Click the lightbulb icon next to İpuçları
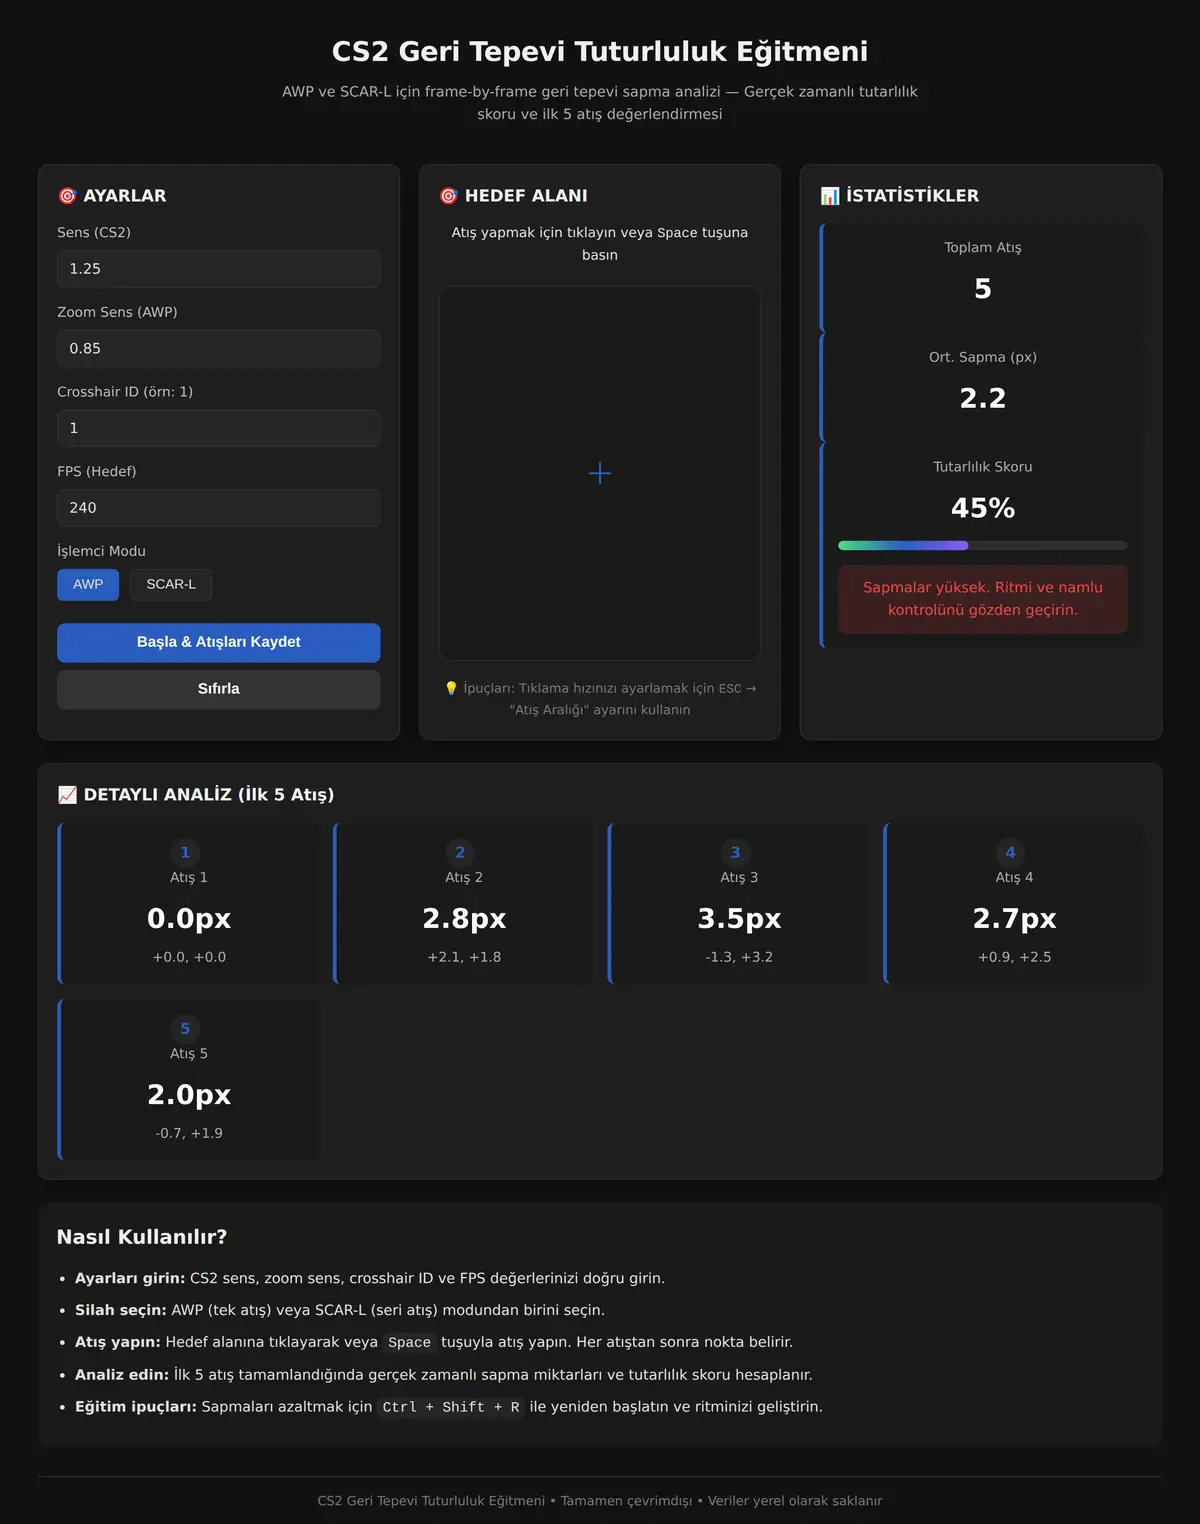The height and width of the screenshot is (1524, 1200). tap(451, 688)
